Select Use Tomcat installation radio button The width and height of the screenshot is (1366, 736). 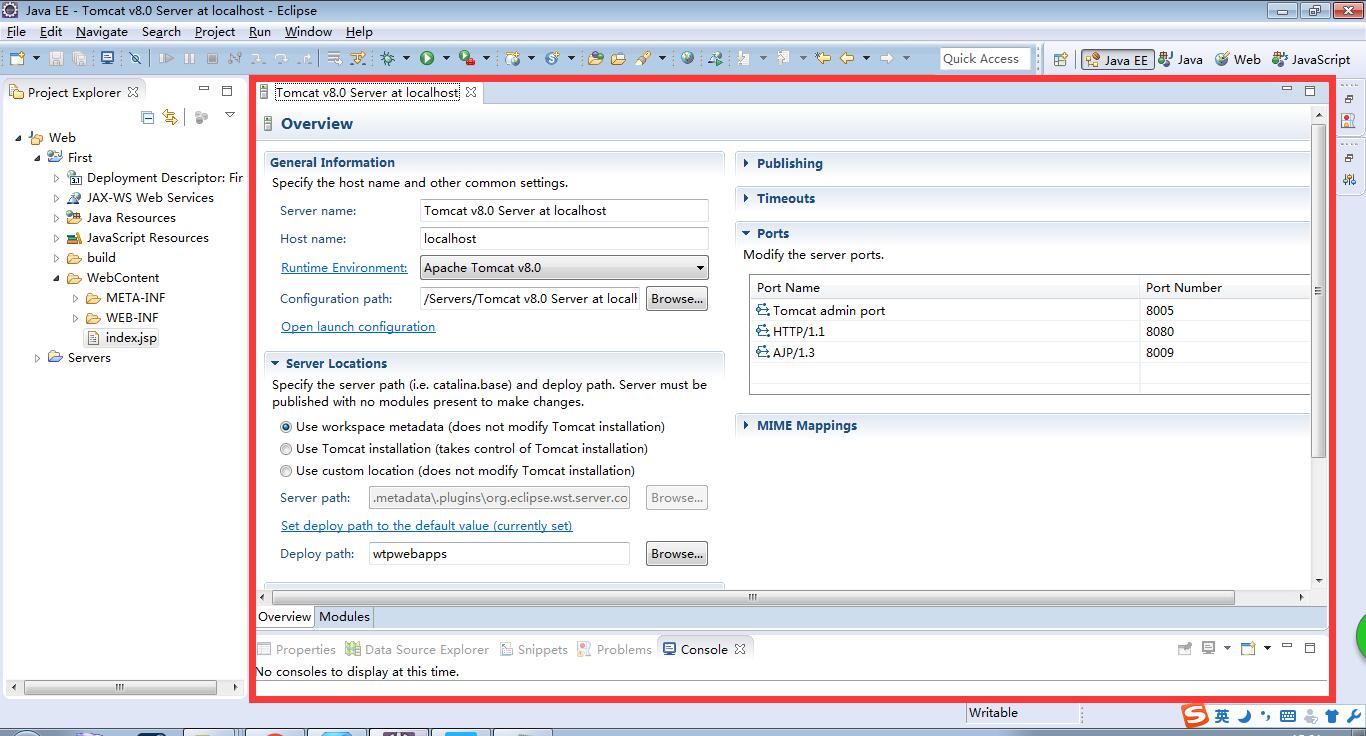point(286,449)
